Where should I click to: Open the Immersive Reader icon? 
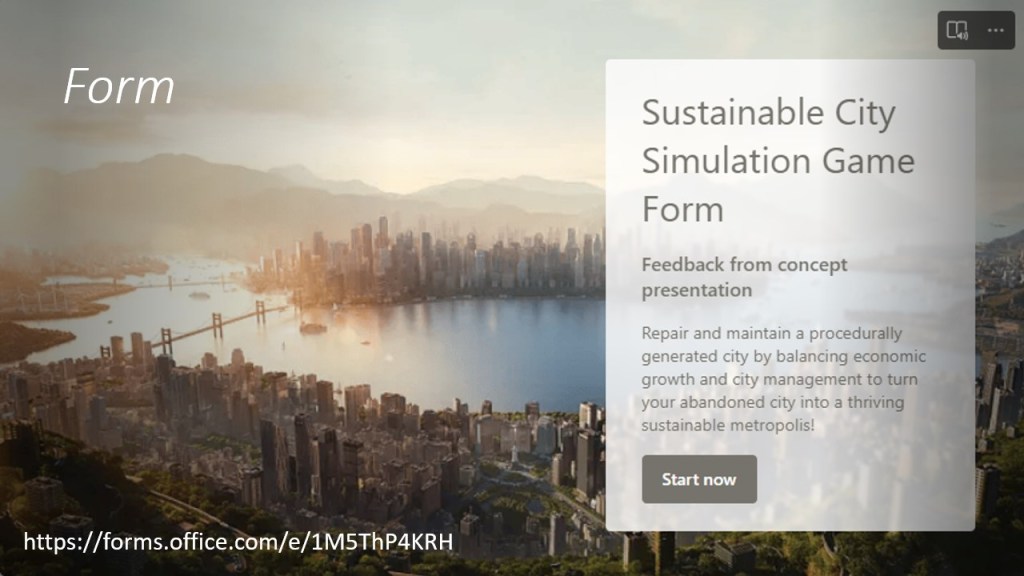[x=958, y=30]
